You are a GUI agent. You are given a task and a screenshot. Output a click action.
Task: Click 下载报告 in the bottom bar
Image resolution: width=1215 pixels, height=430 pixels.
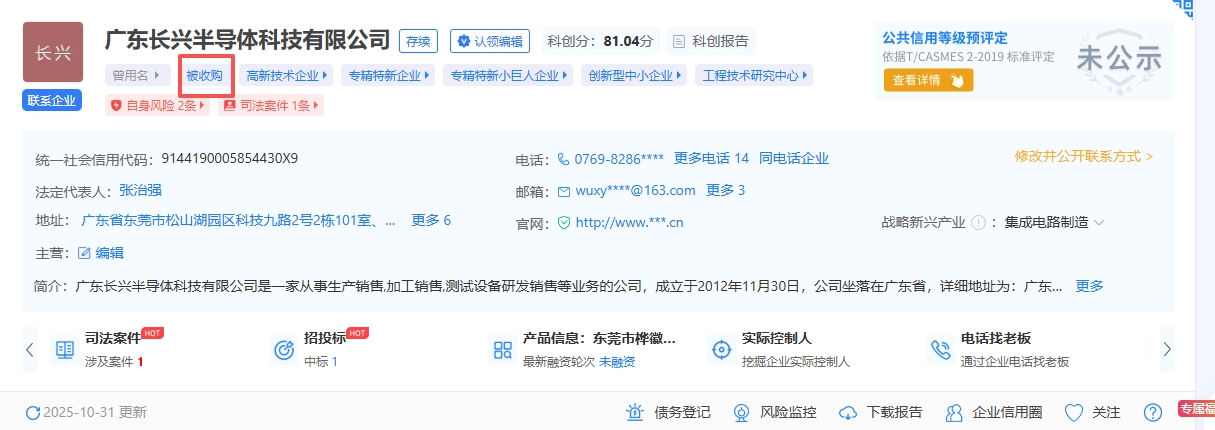[x=880, y=412]
